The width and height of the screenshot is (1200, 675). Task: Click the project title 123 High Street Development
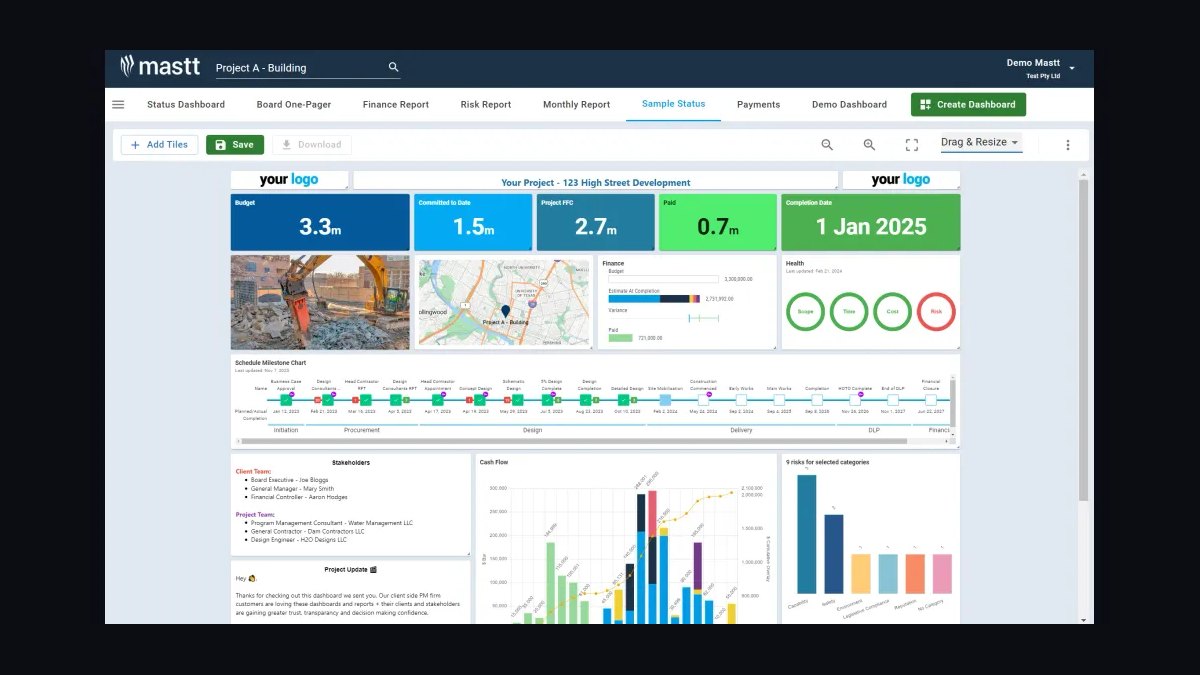pos(595,182)
